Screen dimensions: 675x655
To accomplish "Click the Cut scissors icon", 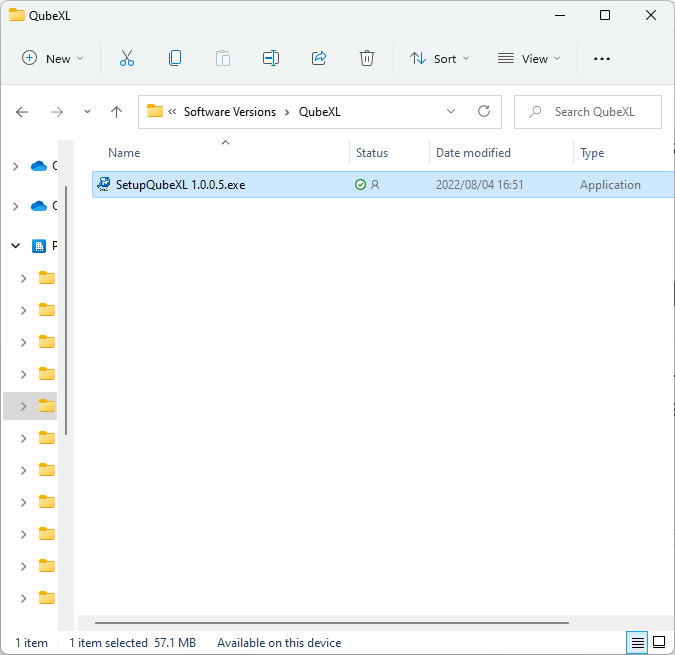I will point(127,59).
